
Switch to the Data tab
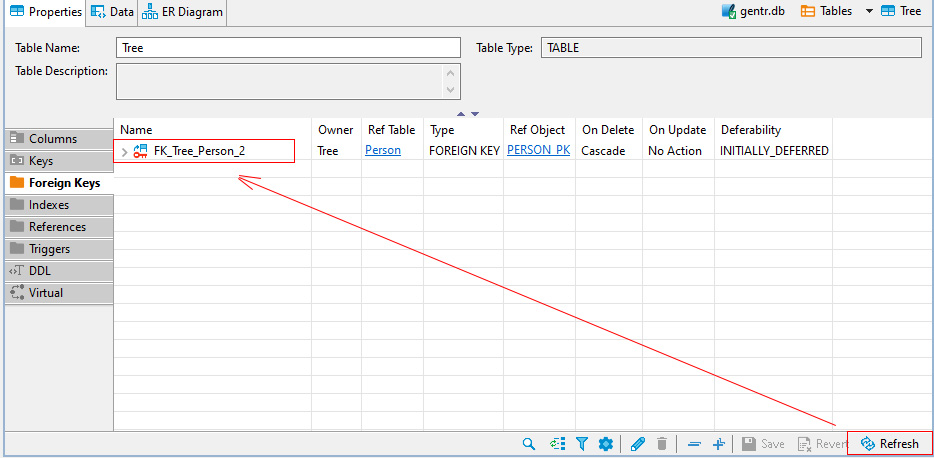tap(112, 12)
